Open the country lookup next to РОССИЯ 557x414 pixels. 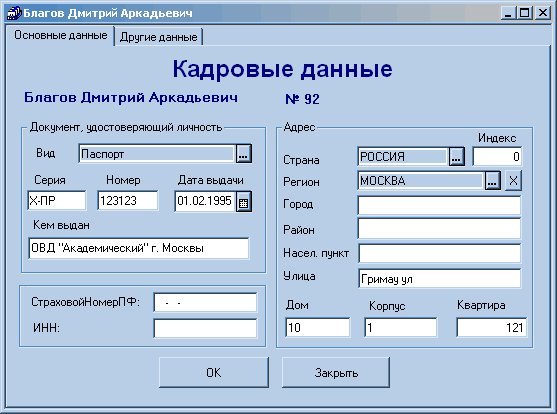click(x=456, y=156)
